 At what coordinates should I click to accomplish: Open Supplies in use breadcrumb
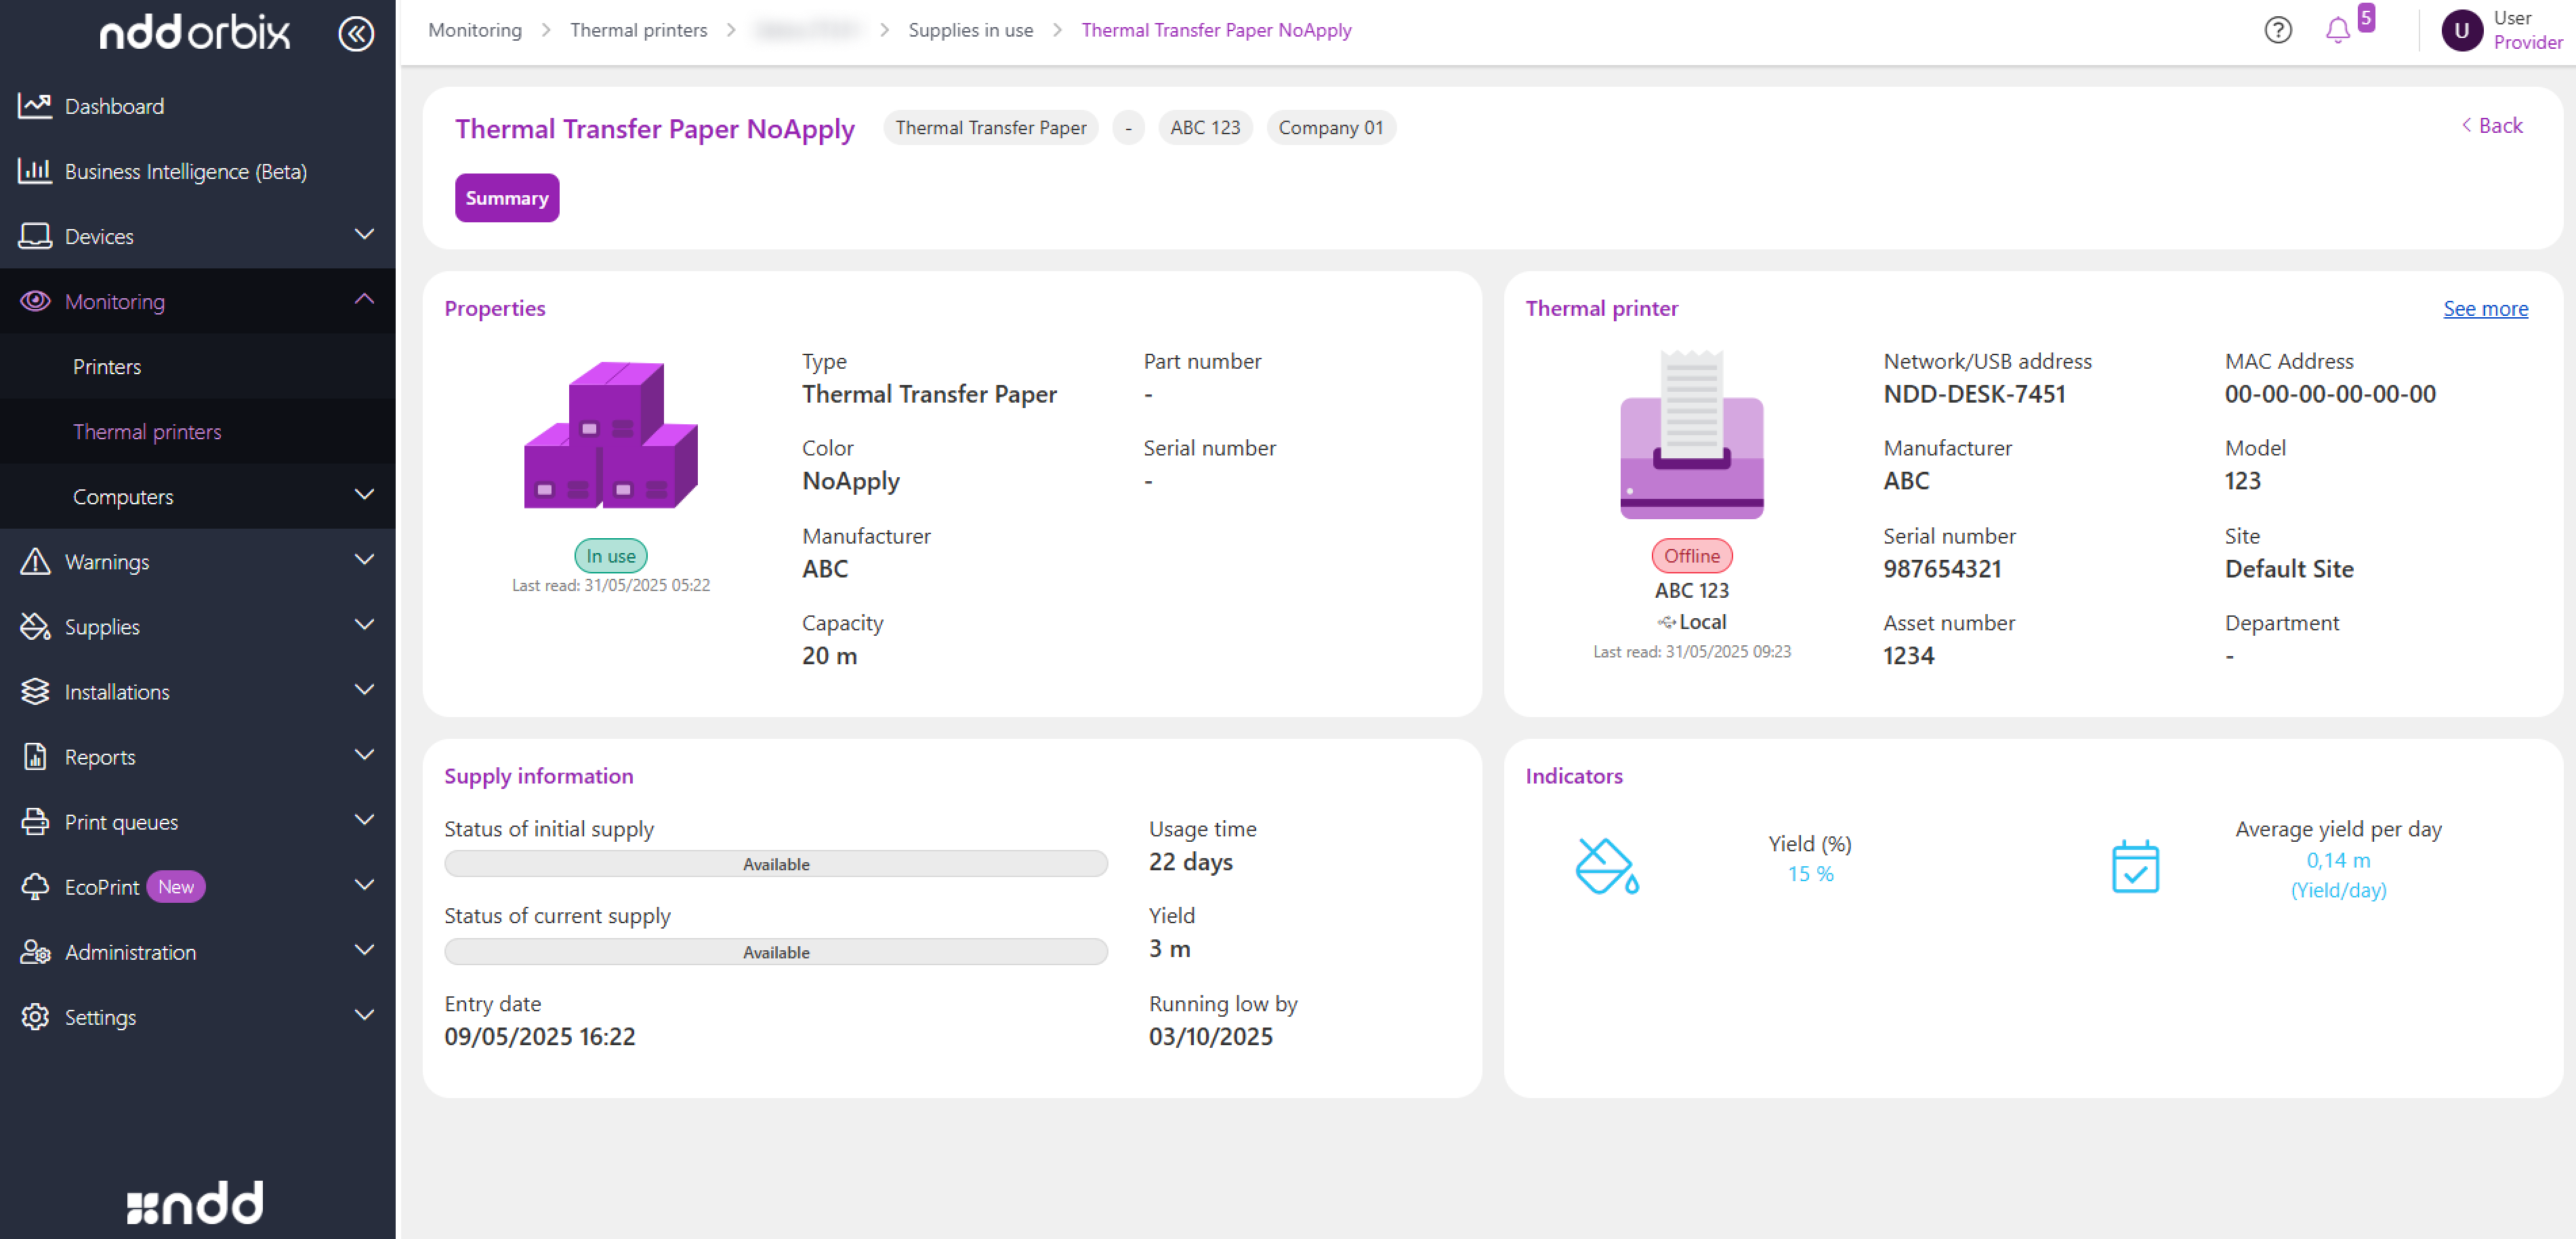970,30
